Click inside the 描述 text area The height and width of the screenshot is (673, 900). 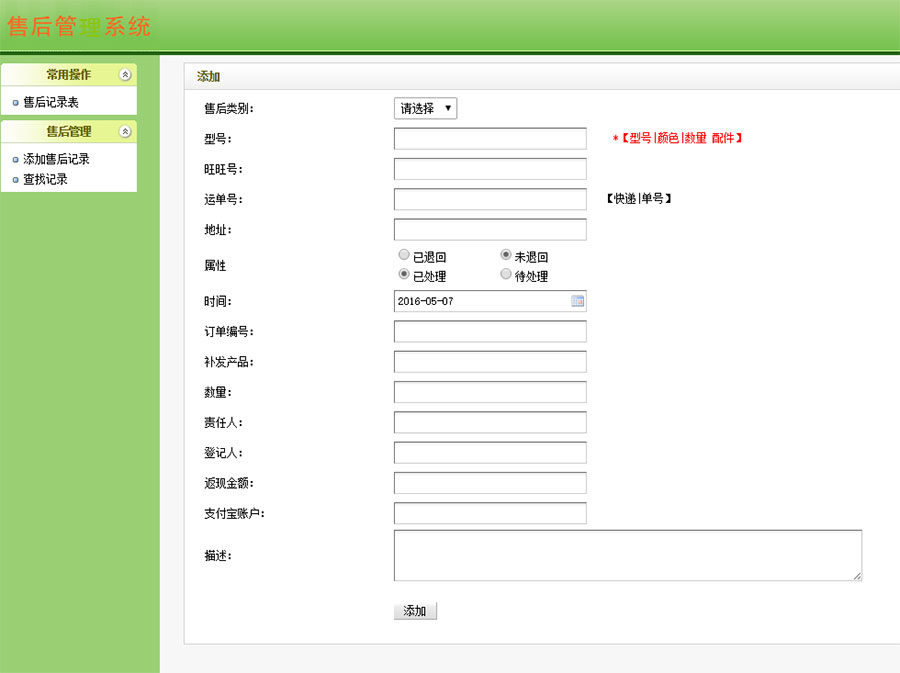[x=627, y=555]
